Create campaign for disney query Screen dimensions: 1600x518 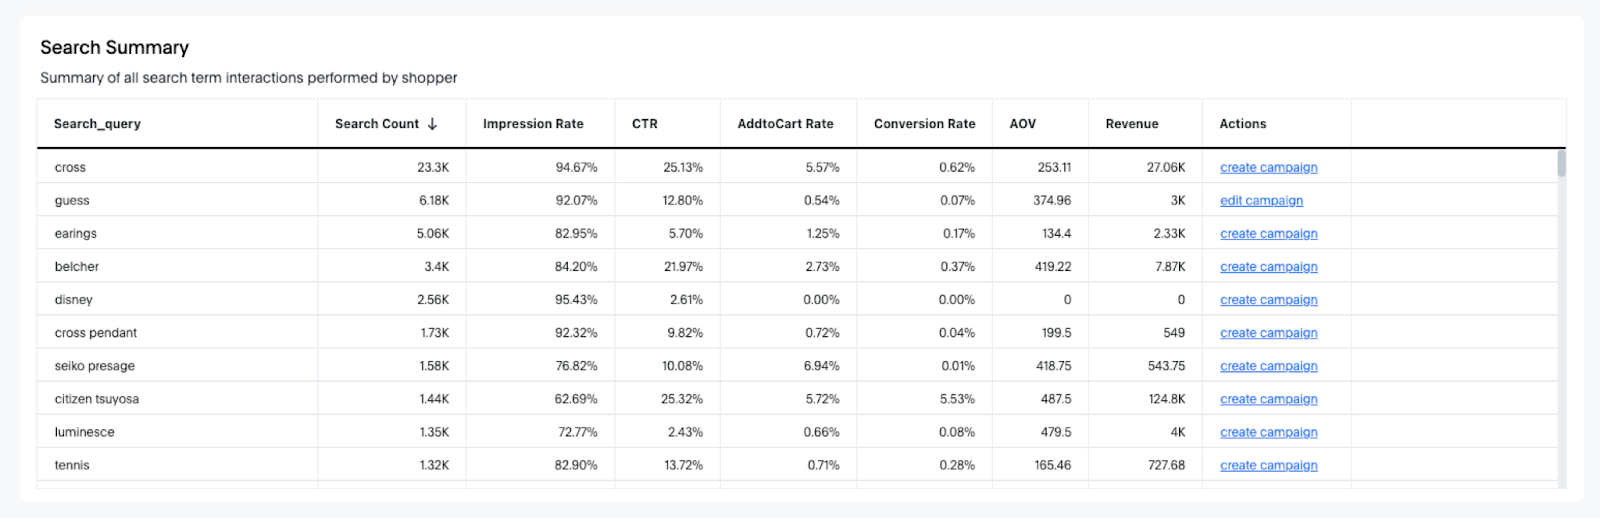(1268, 300)
